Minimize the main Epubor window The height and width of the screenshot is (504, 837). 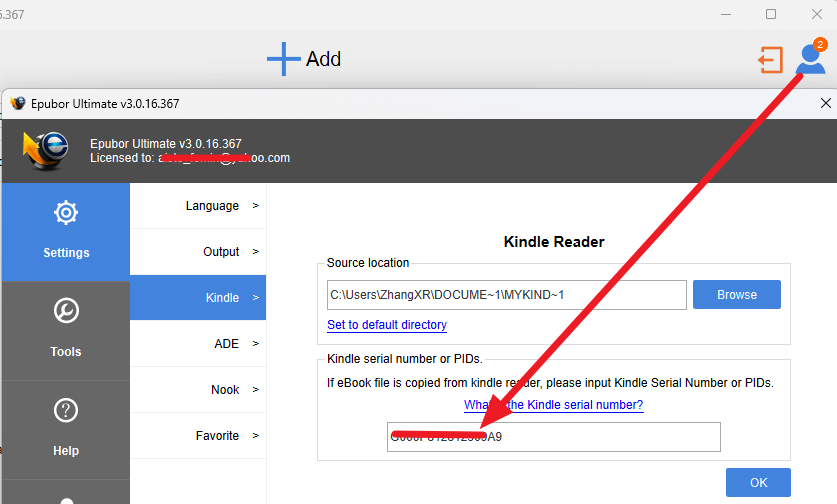point(726,14)
